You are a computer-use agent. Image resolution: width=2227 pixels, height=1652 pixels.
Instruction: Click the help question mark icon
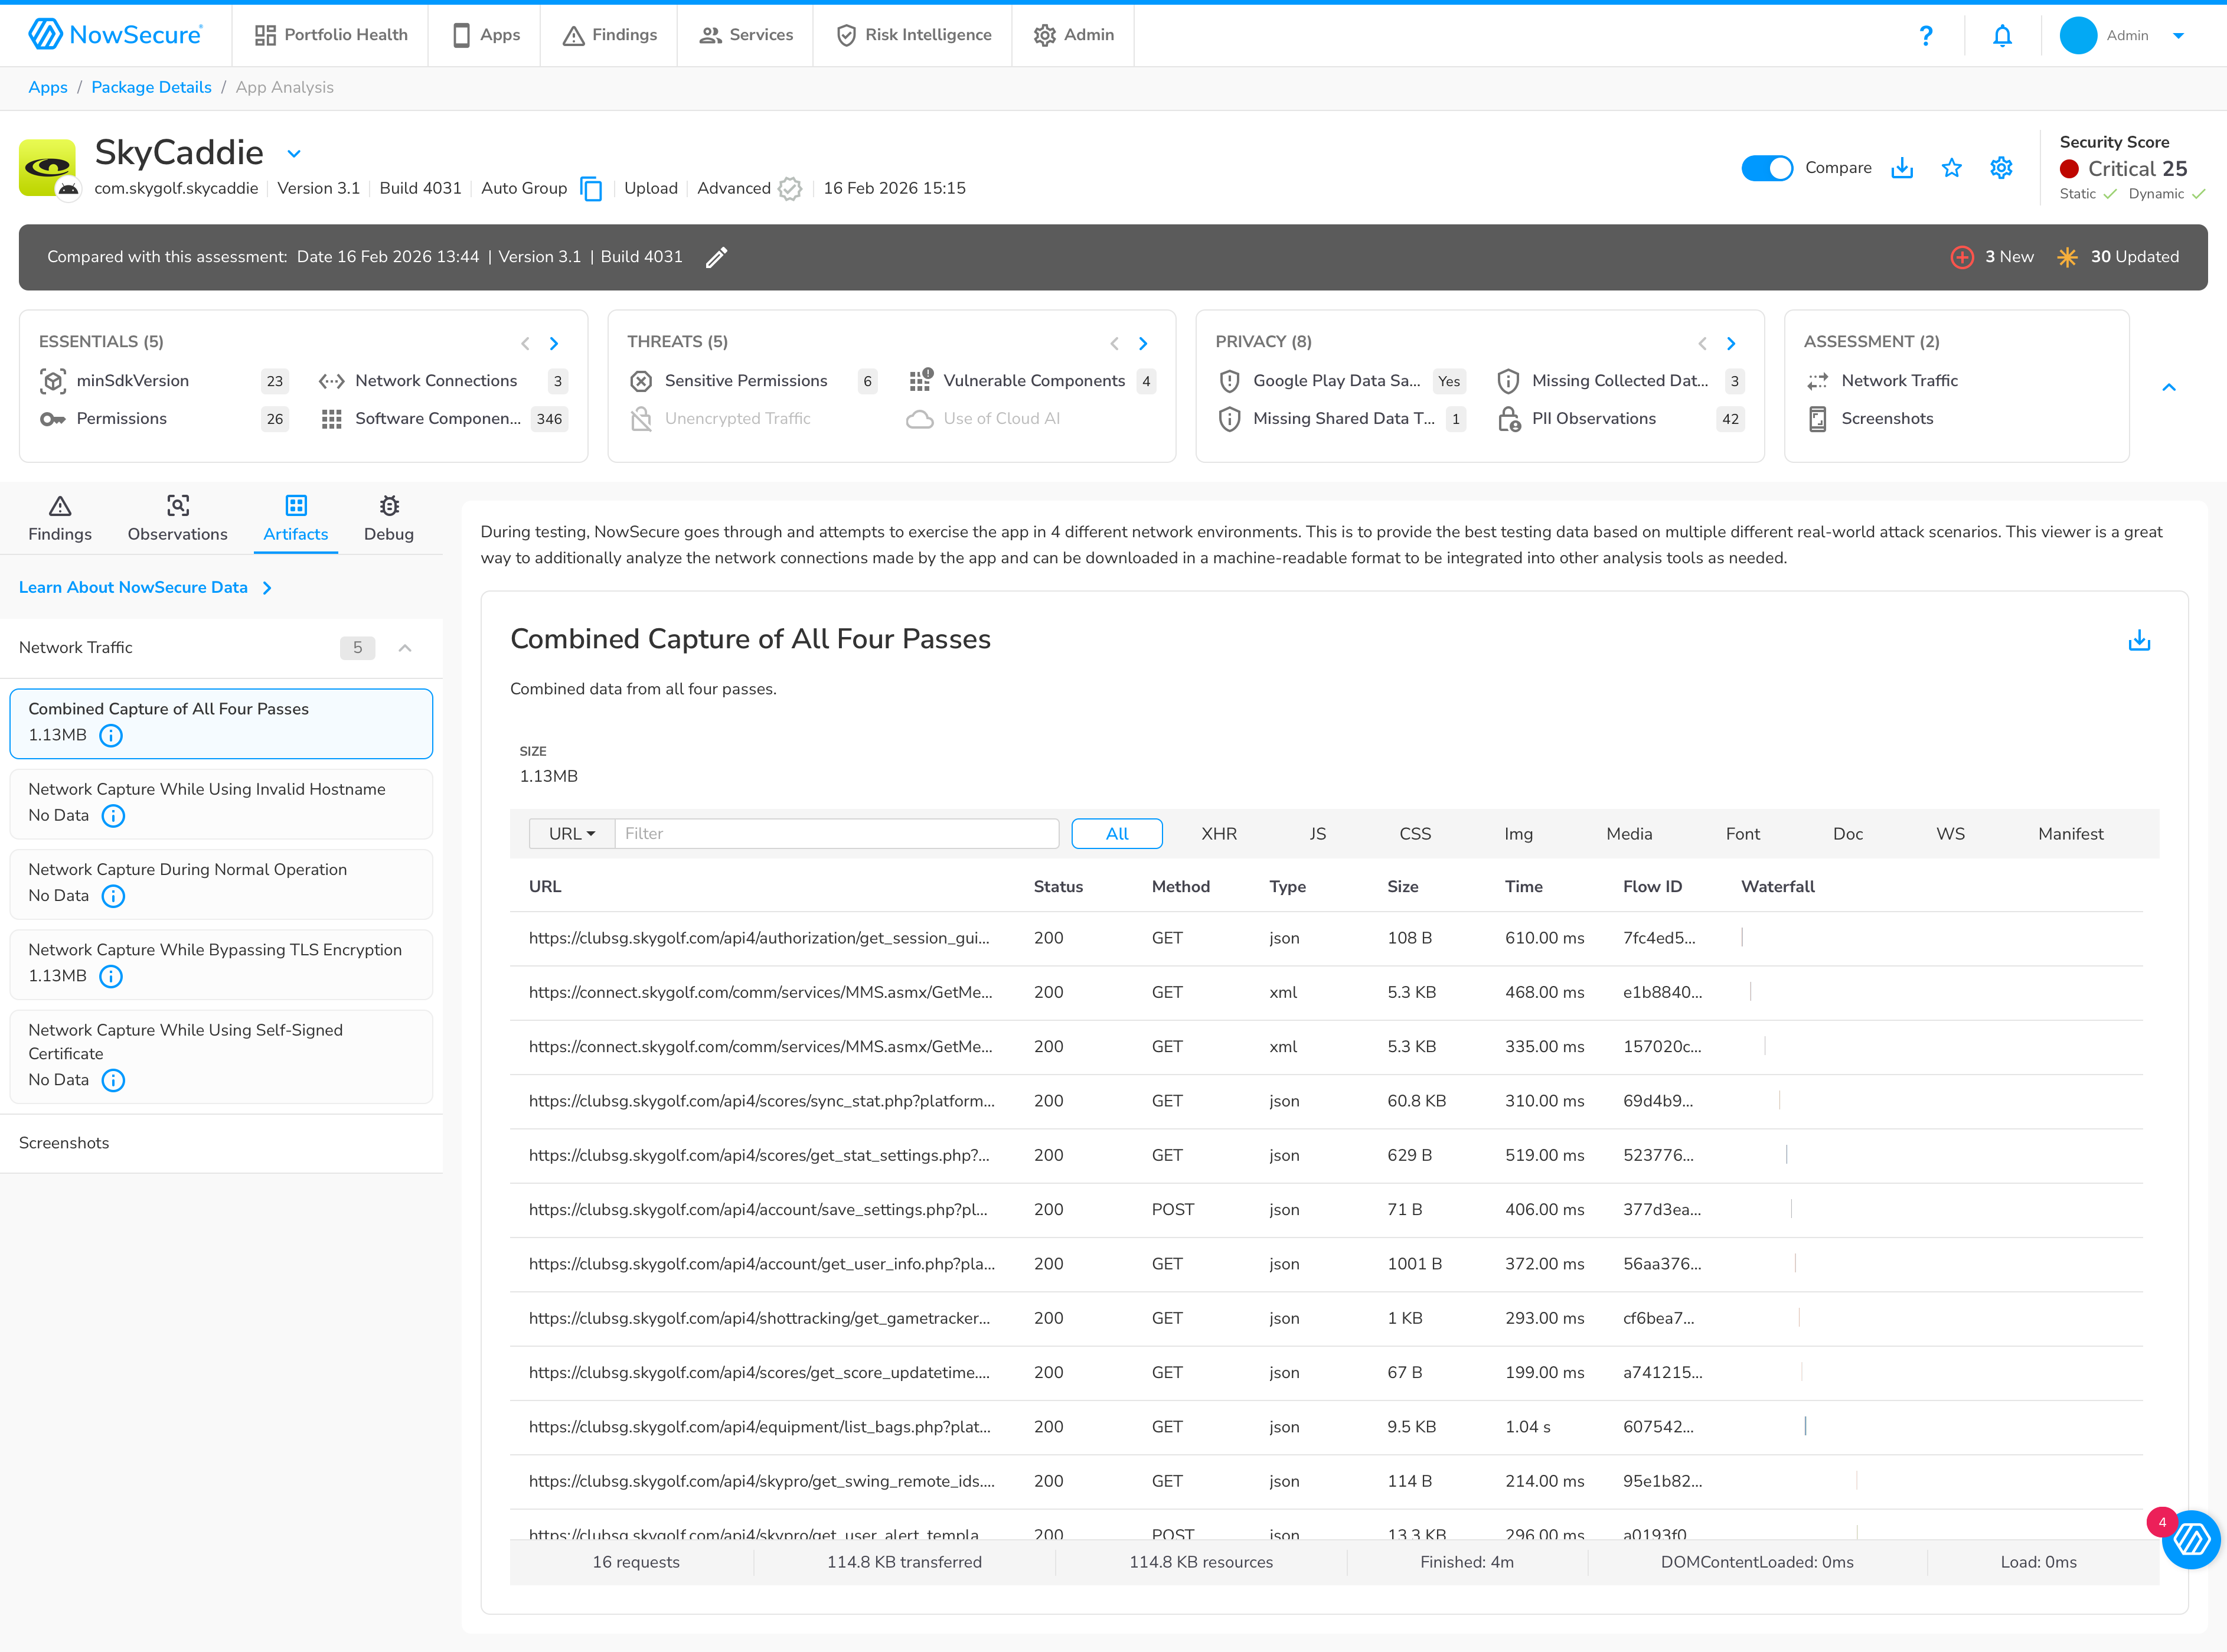(x=1926, y=35)
